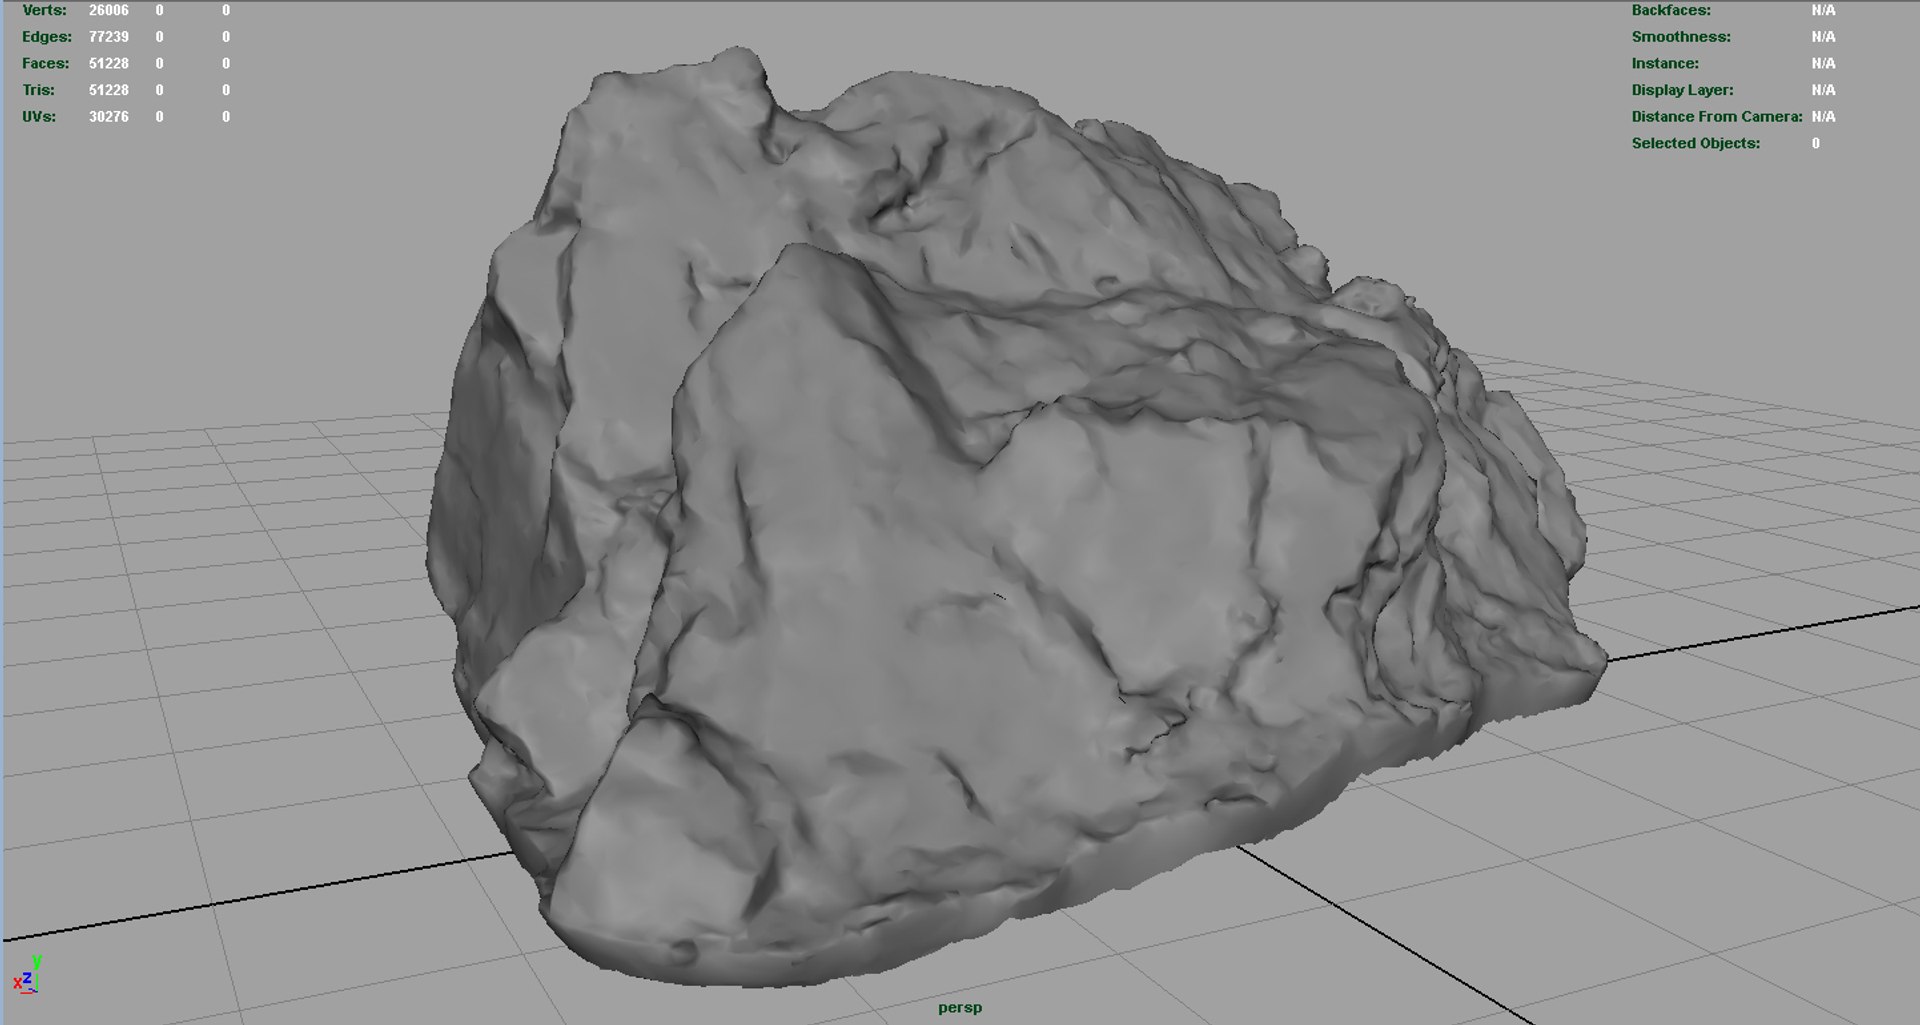Click the Tris count label
This screenshot has width=1920, height=1025.
click(x=38, y=90)
